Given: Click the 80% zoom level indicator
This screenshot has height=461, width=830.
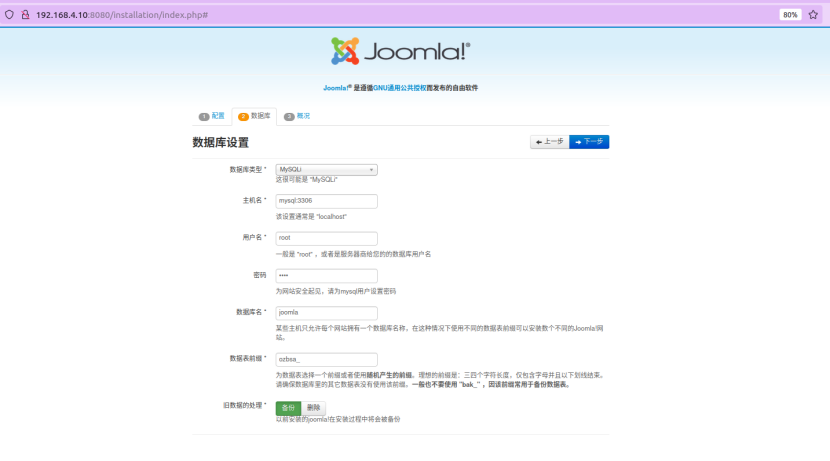Looking at the screenshot, I should click(x=790, y=15).
